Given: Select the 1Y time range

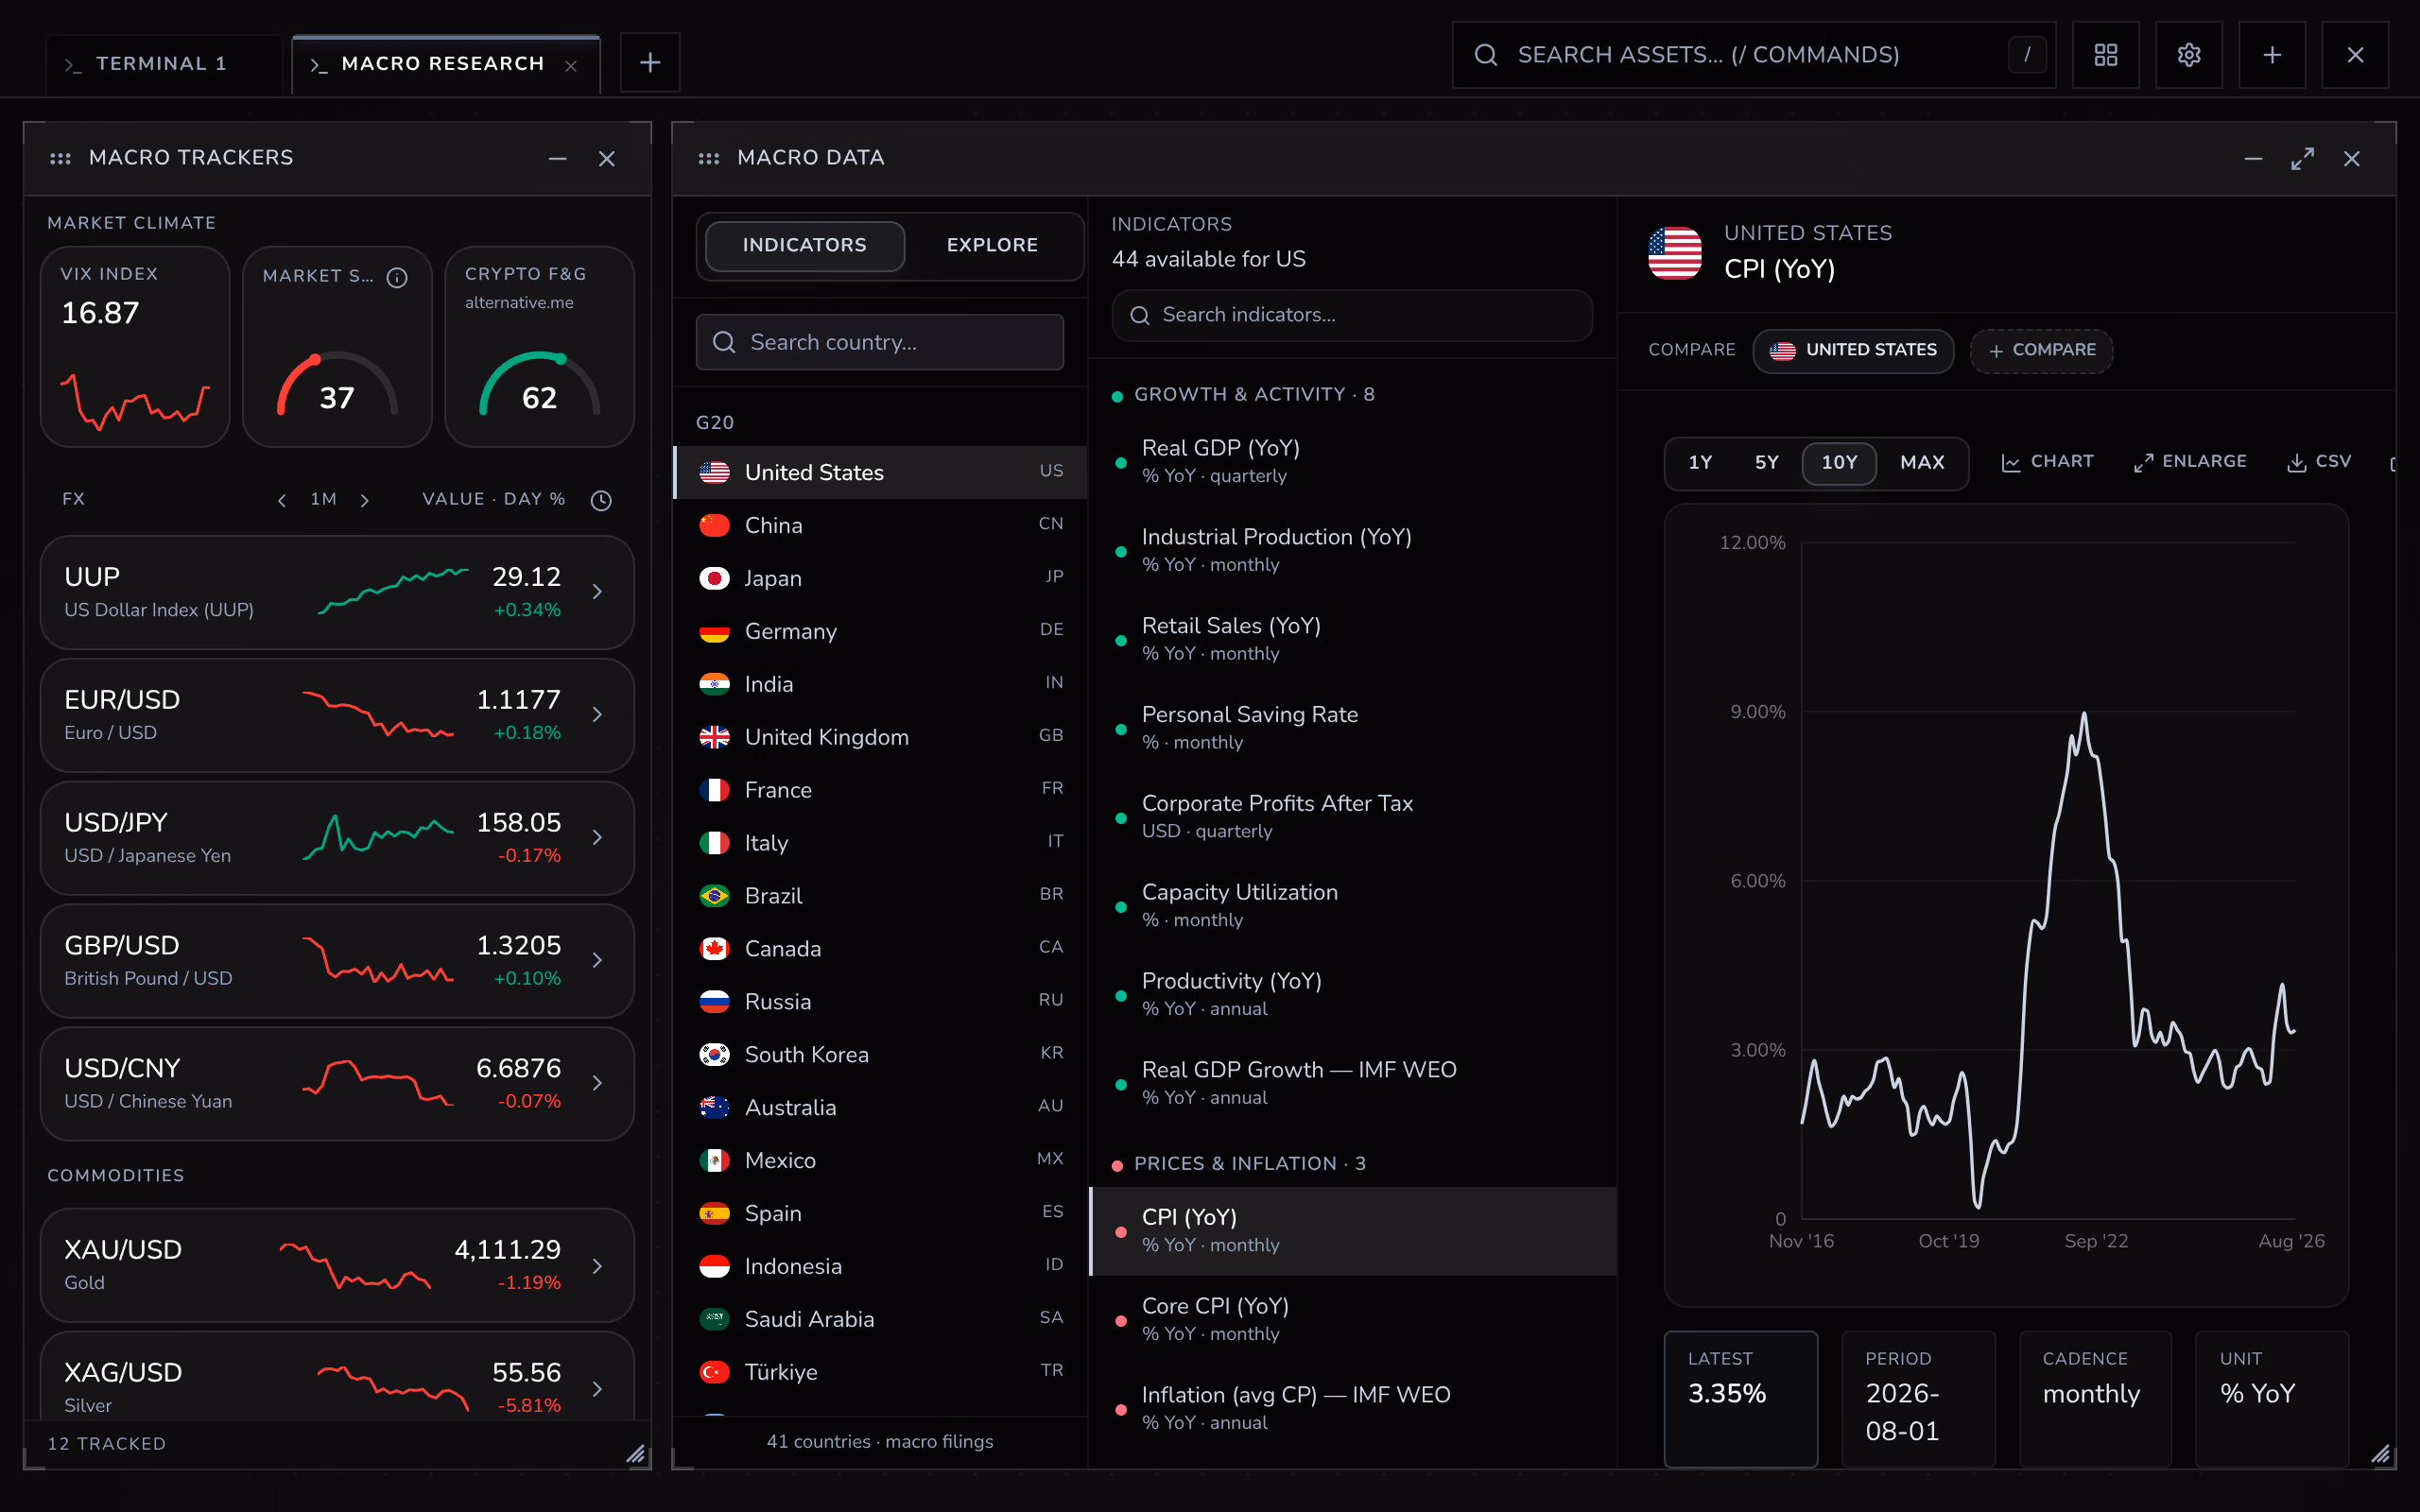Looking at the screenshot, I should click(x=1700, y=463).
